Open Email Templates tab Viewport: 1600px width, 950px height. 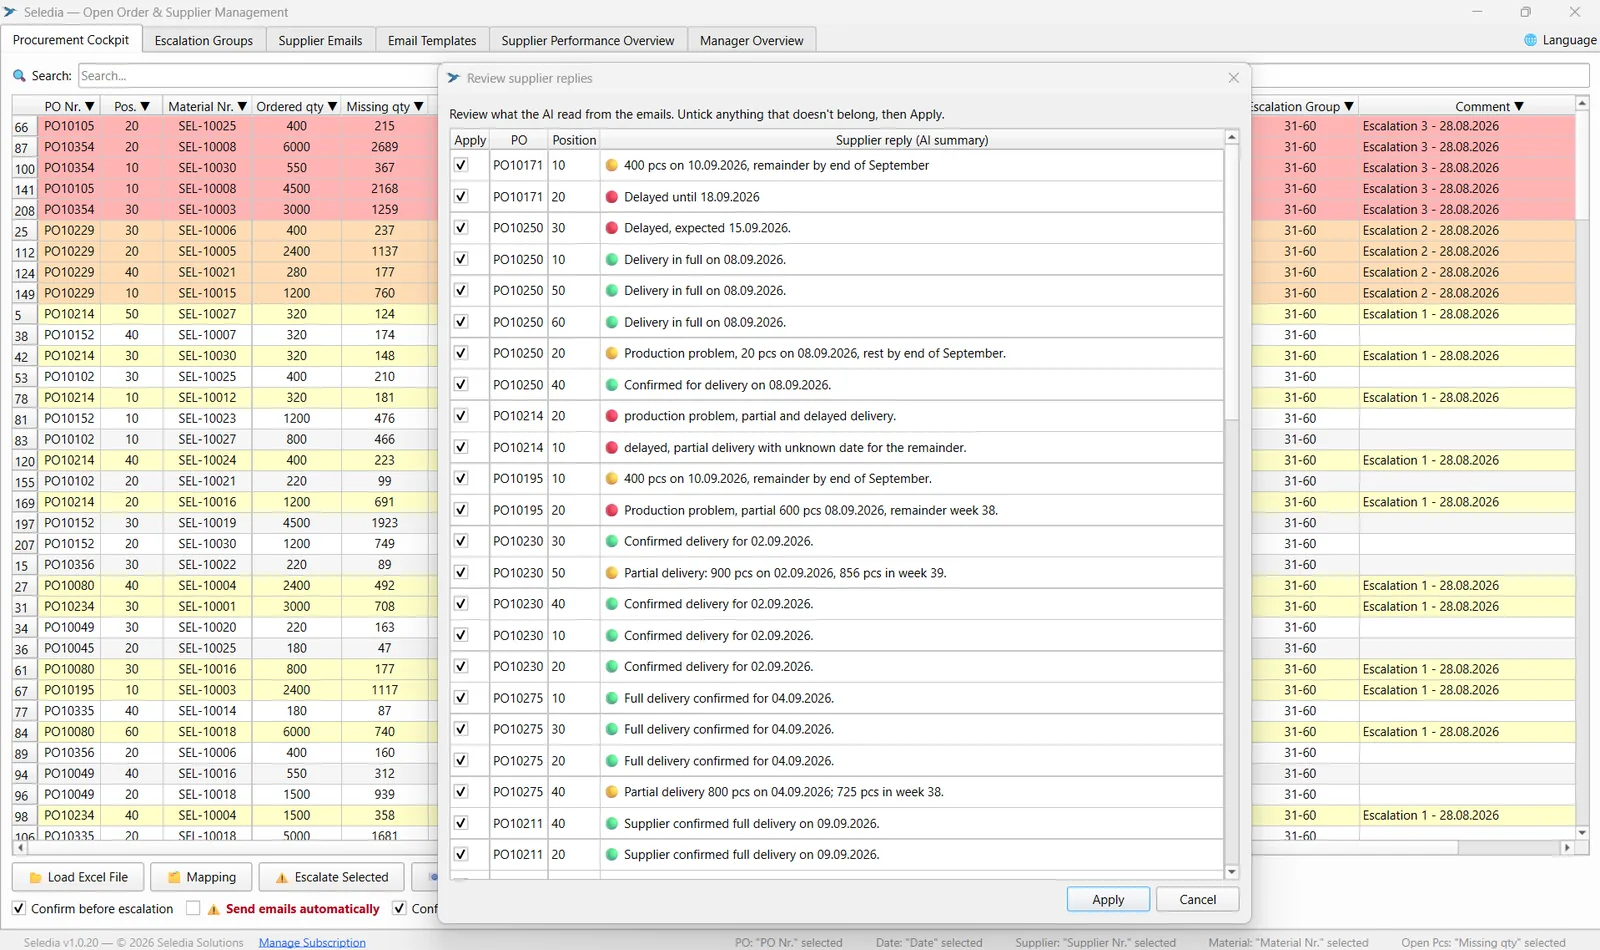click(x=432, y=40)
